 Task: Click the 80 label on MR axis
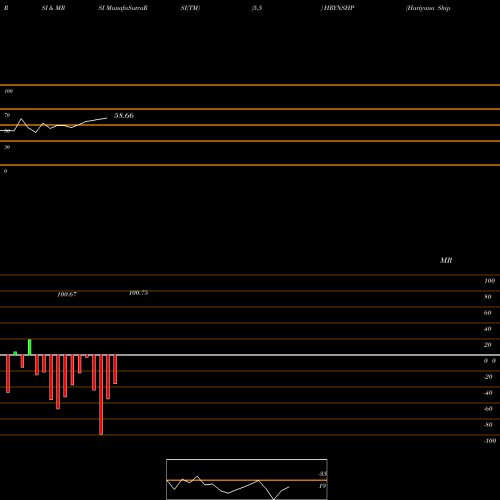pyautogui.click(x=488, y=297)
